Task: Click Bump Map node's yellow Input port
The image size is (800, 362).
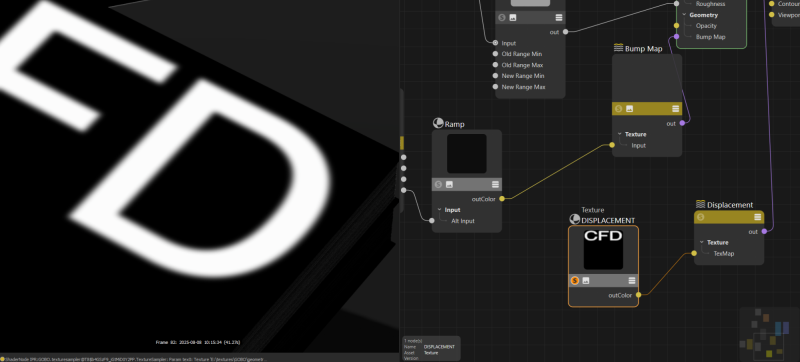Action: pyautogui.click(x=612, y=145)
